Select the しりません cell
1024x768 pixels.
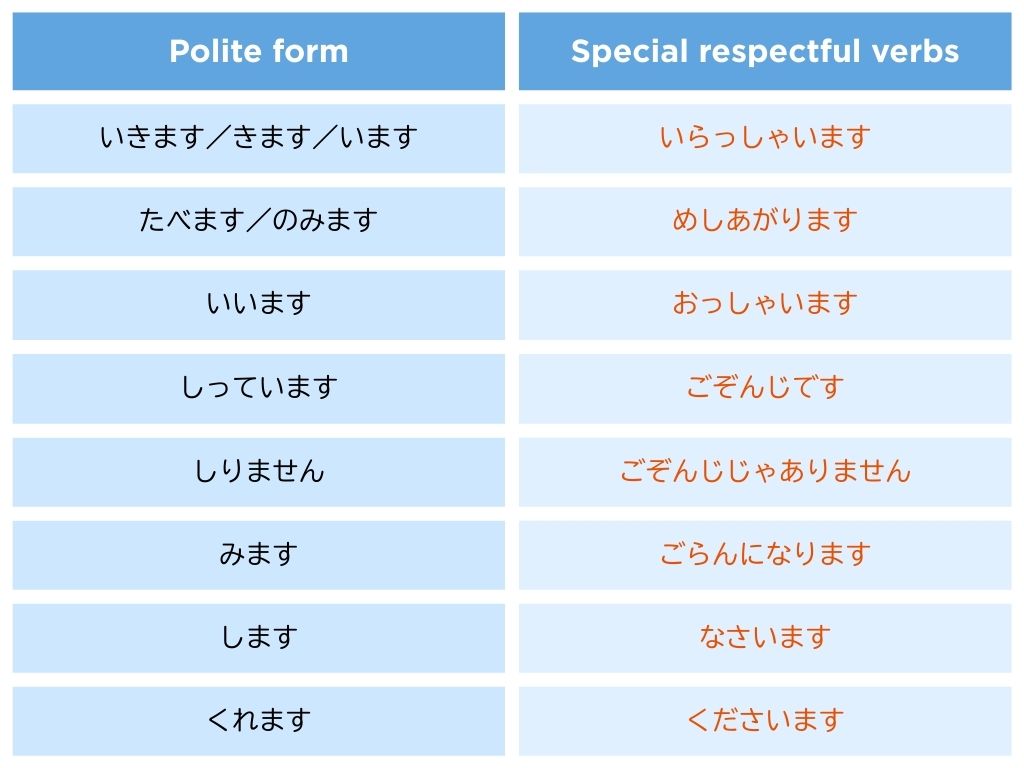pyautogui.click(x=259, y=470)
